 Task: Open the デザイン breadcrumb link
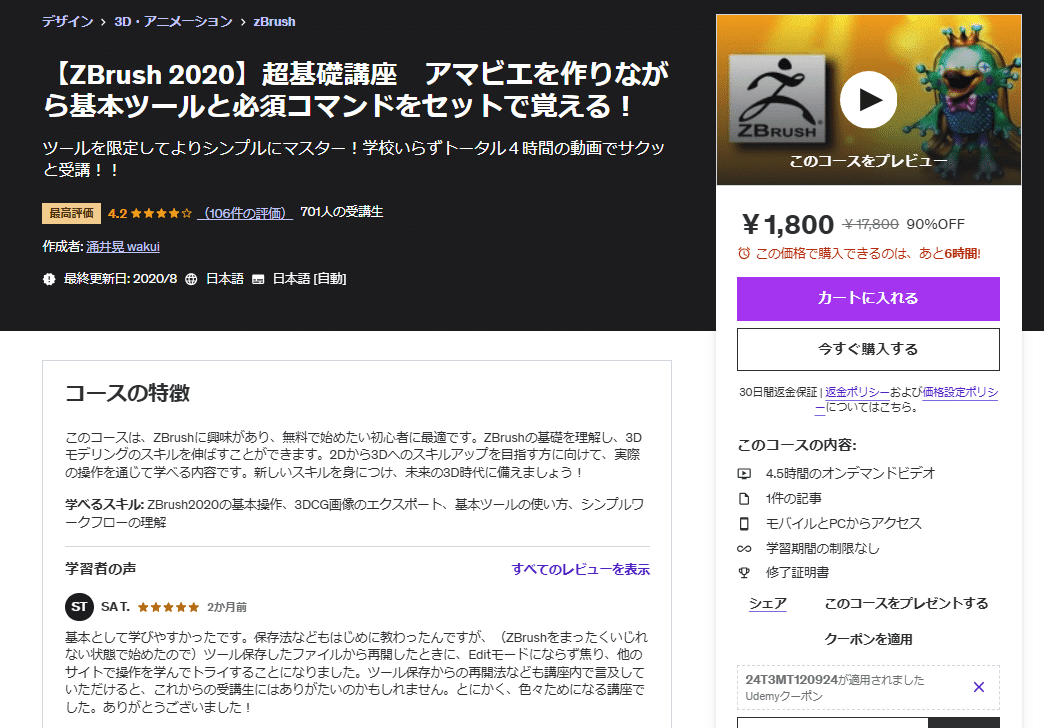[x=68, y=21]
